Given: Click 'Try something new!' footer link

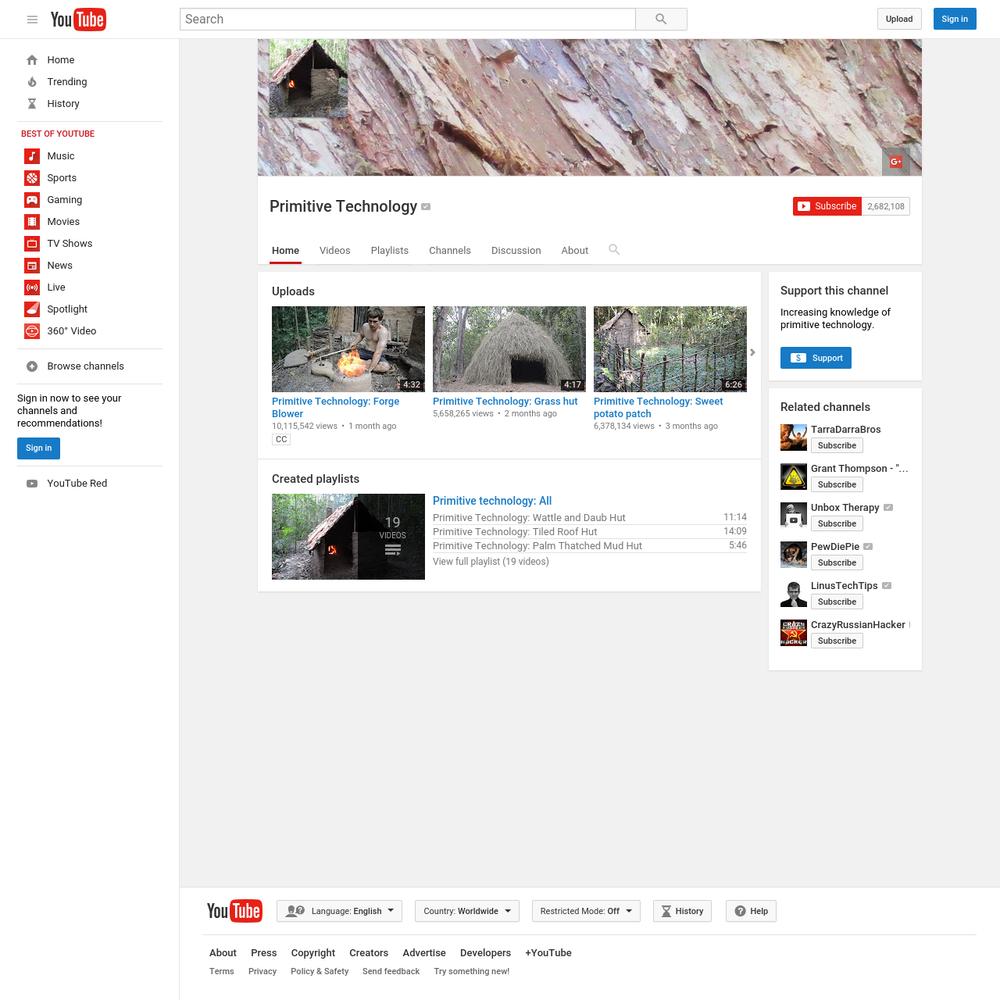Looking at the screenshot, I should pyautogui.click(x=471, y=971).
